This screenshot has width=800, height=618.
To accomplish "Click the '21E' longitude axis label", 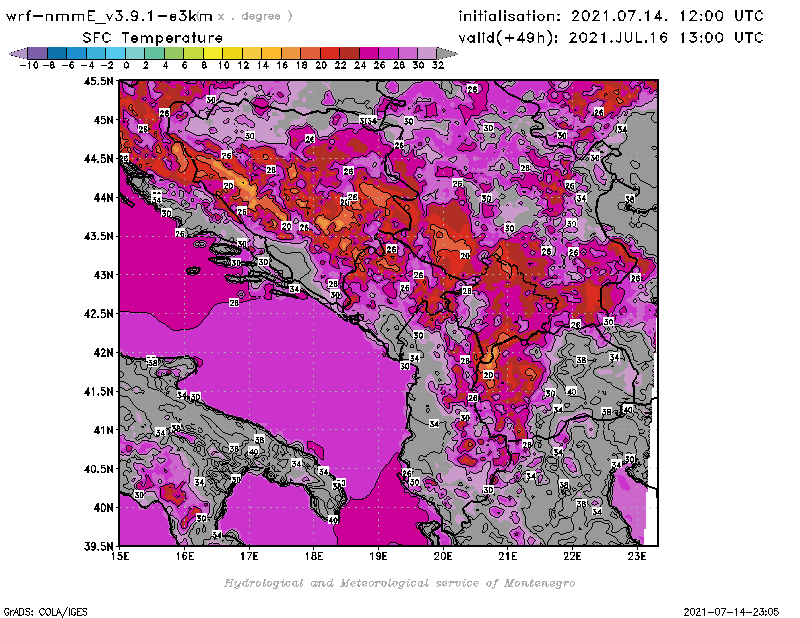I will tap(508, 556).
